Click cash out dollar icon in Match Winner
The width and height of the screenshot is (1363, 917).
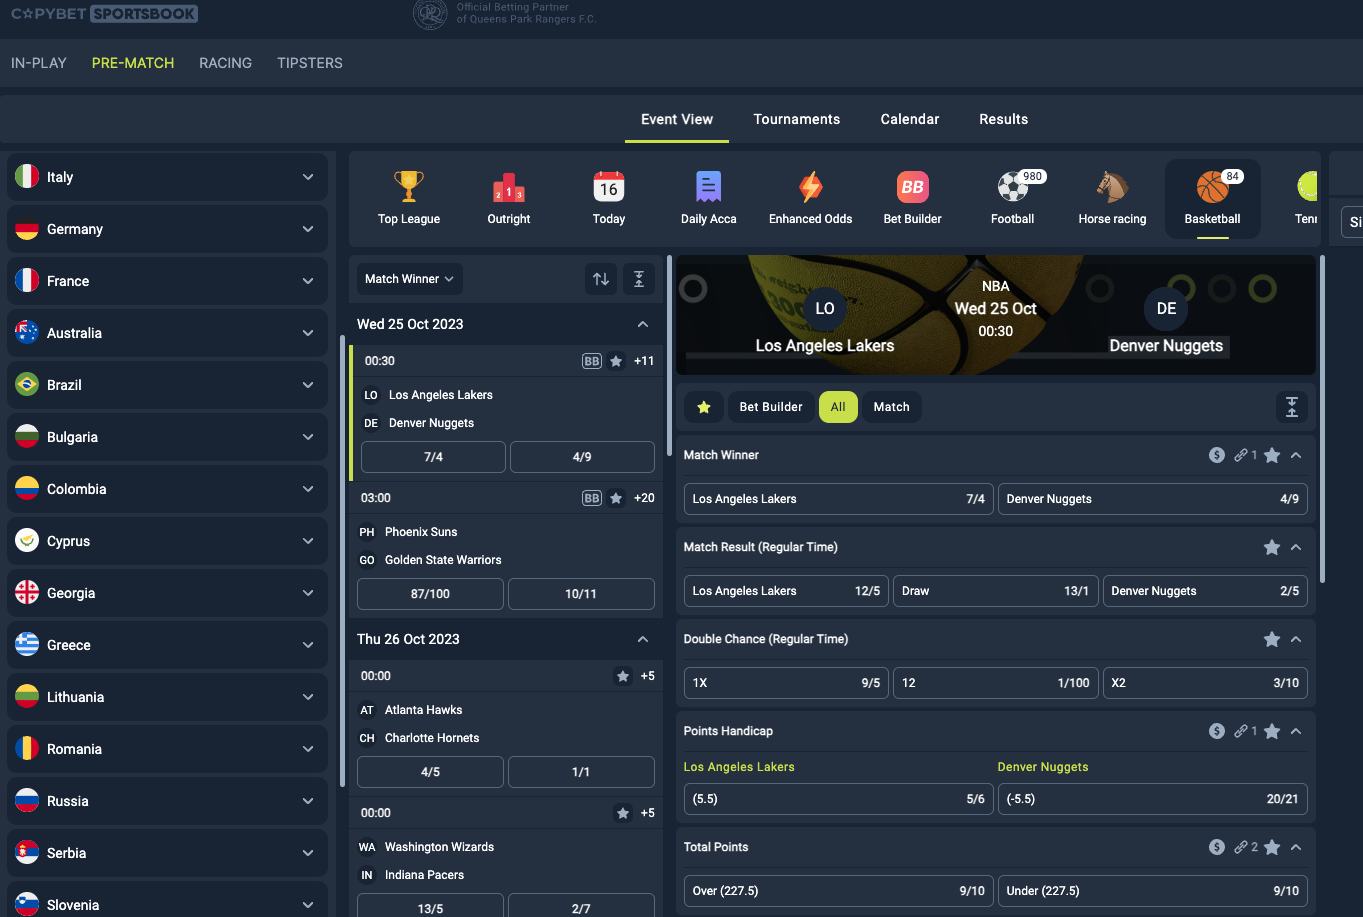(1217, 455)
